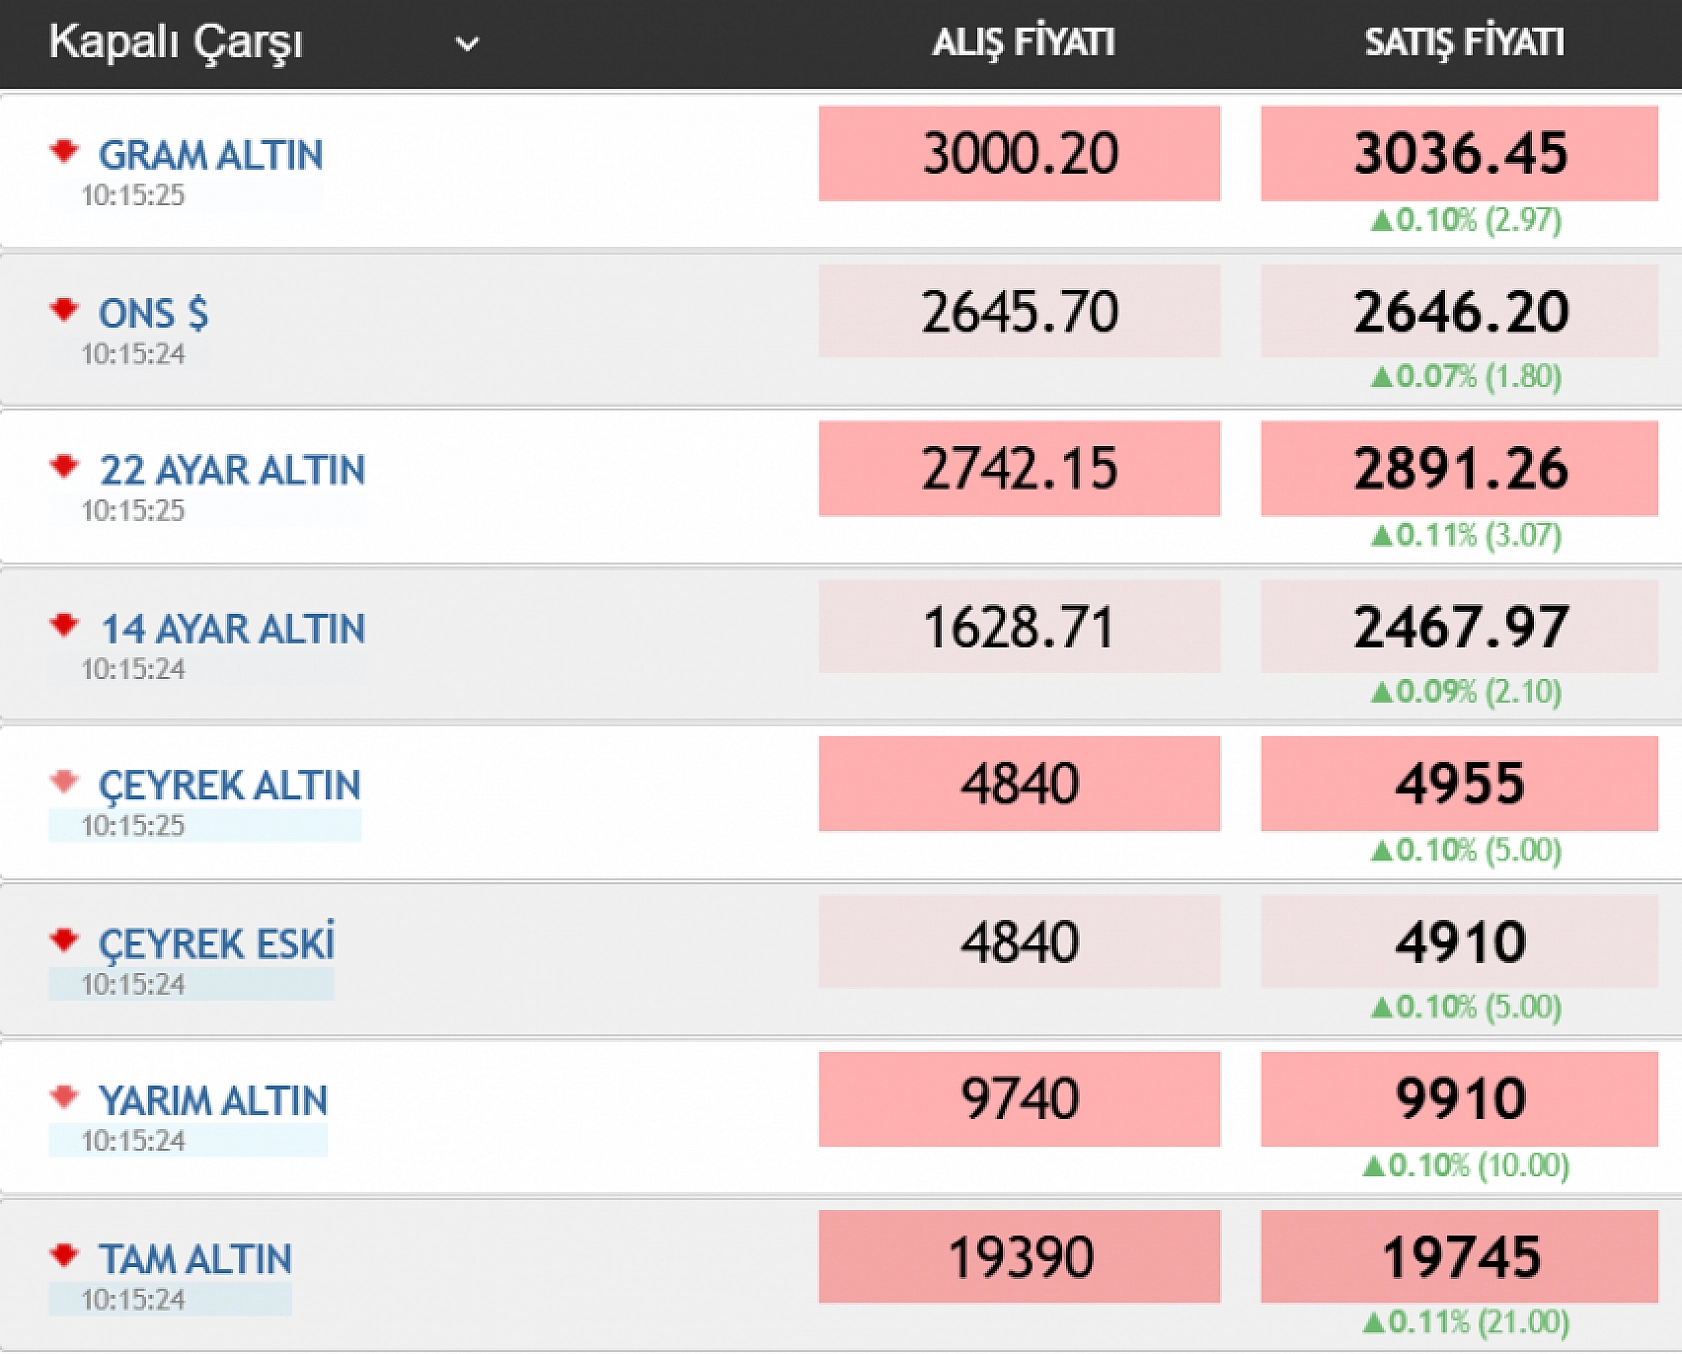Viewport: 1682px width, 1354px height.
Task: Open the TAM ALTIN link
Action: pos(196,1259)
